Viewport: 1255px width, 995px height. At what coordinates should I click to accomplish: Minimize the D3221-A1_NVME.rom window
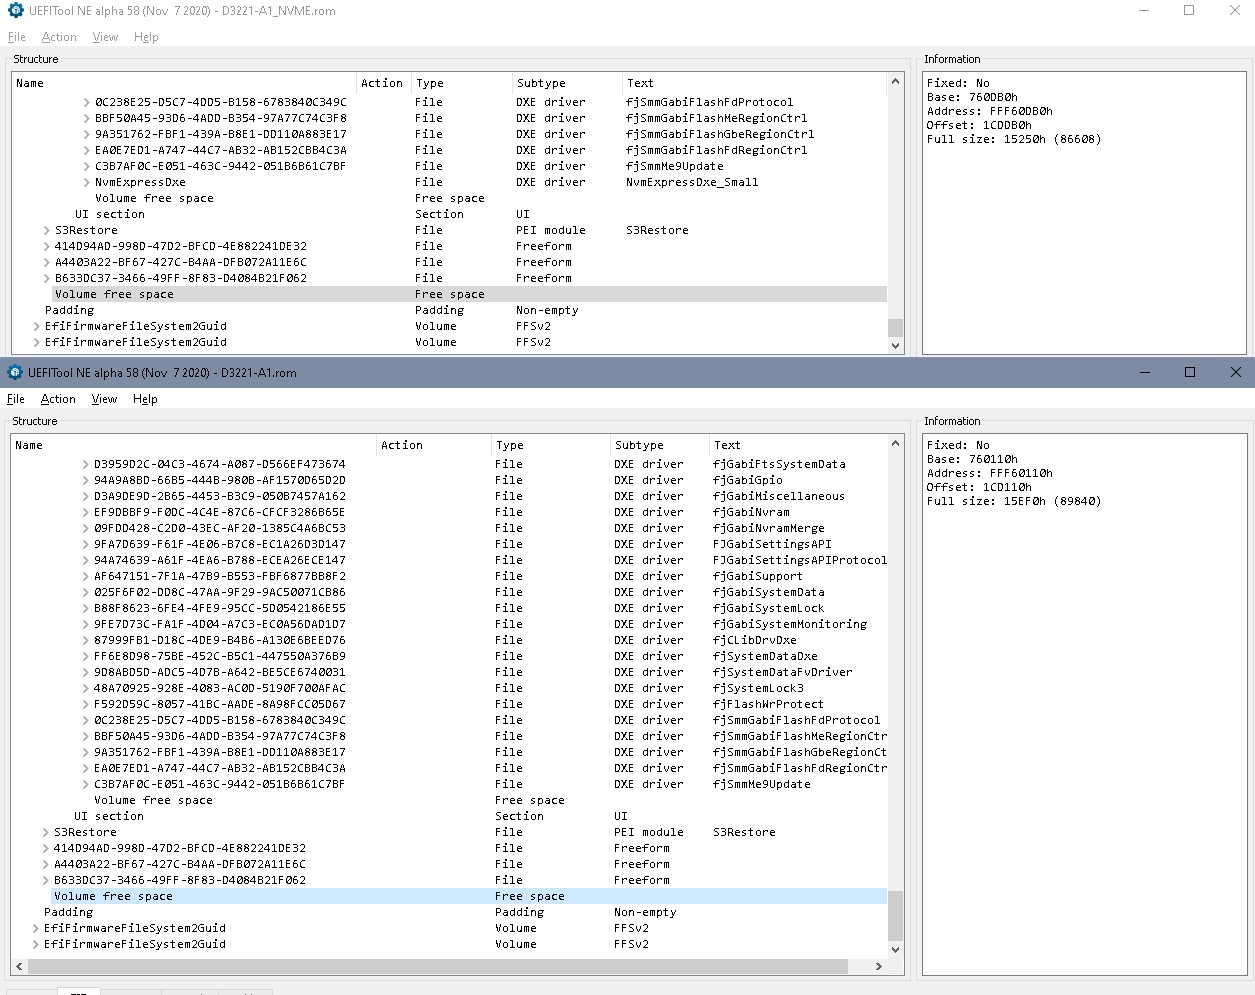(x=1144, y=11)
